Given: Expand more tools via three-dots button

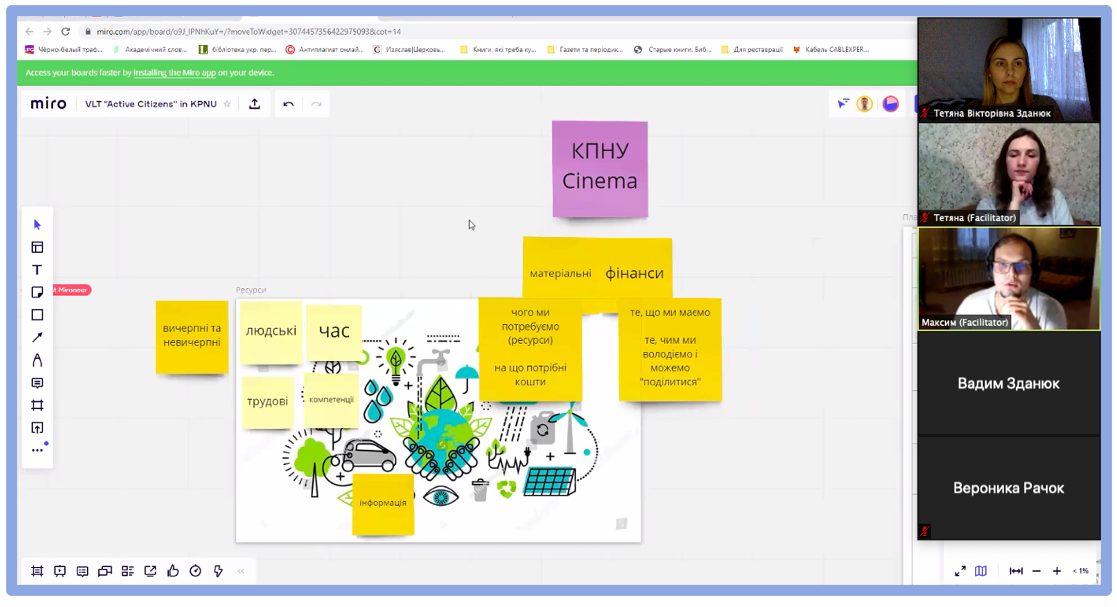Looking at the screenshot, I should pos(37,450).
